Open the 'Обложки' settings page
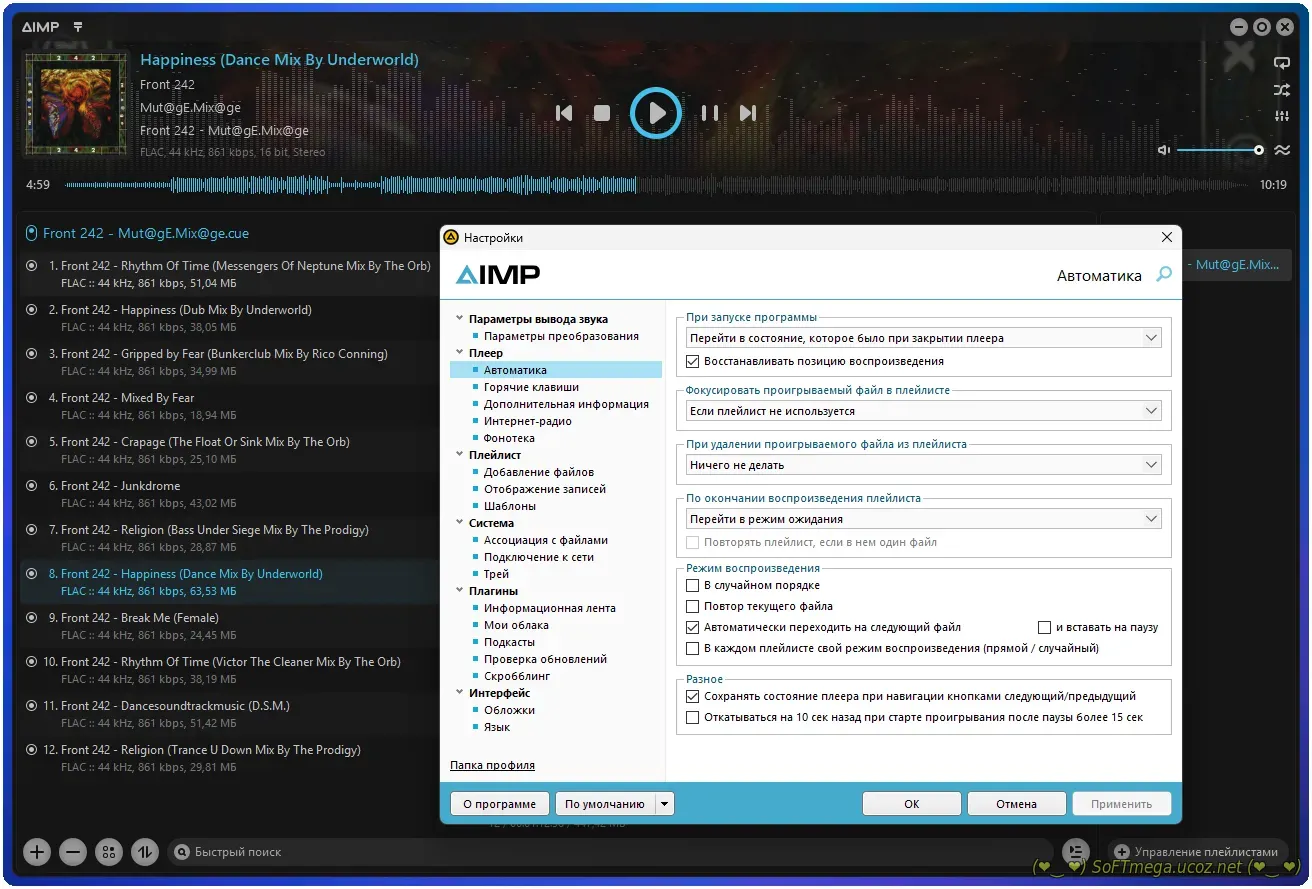The width and height of the screenshot is (1312, 889). pyautogui.click(x=509, y=710)
